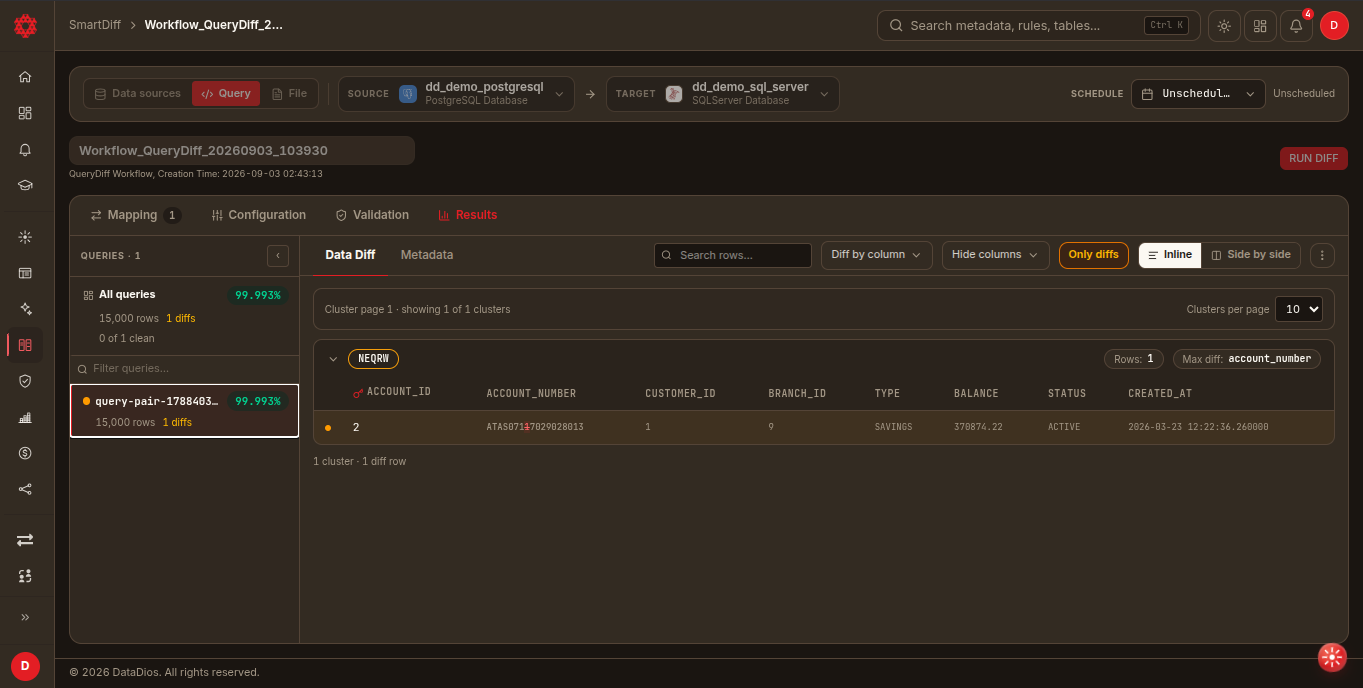The height and width of the screenshot is (688, 1363).
Task: Select the query-pair-1788403 item
Action: point(184,411)
